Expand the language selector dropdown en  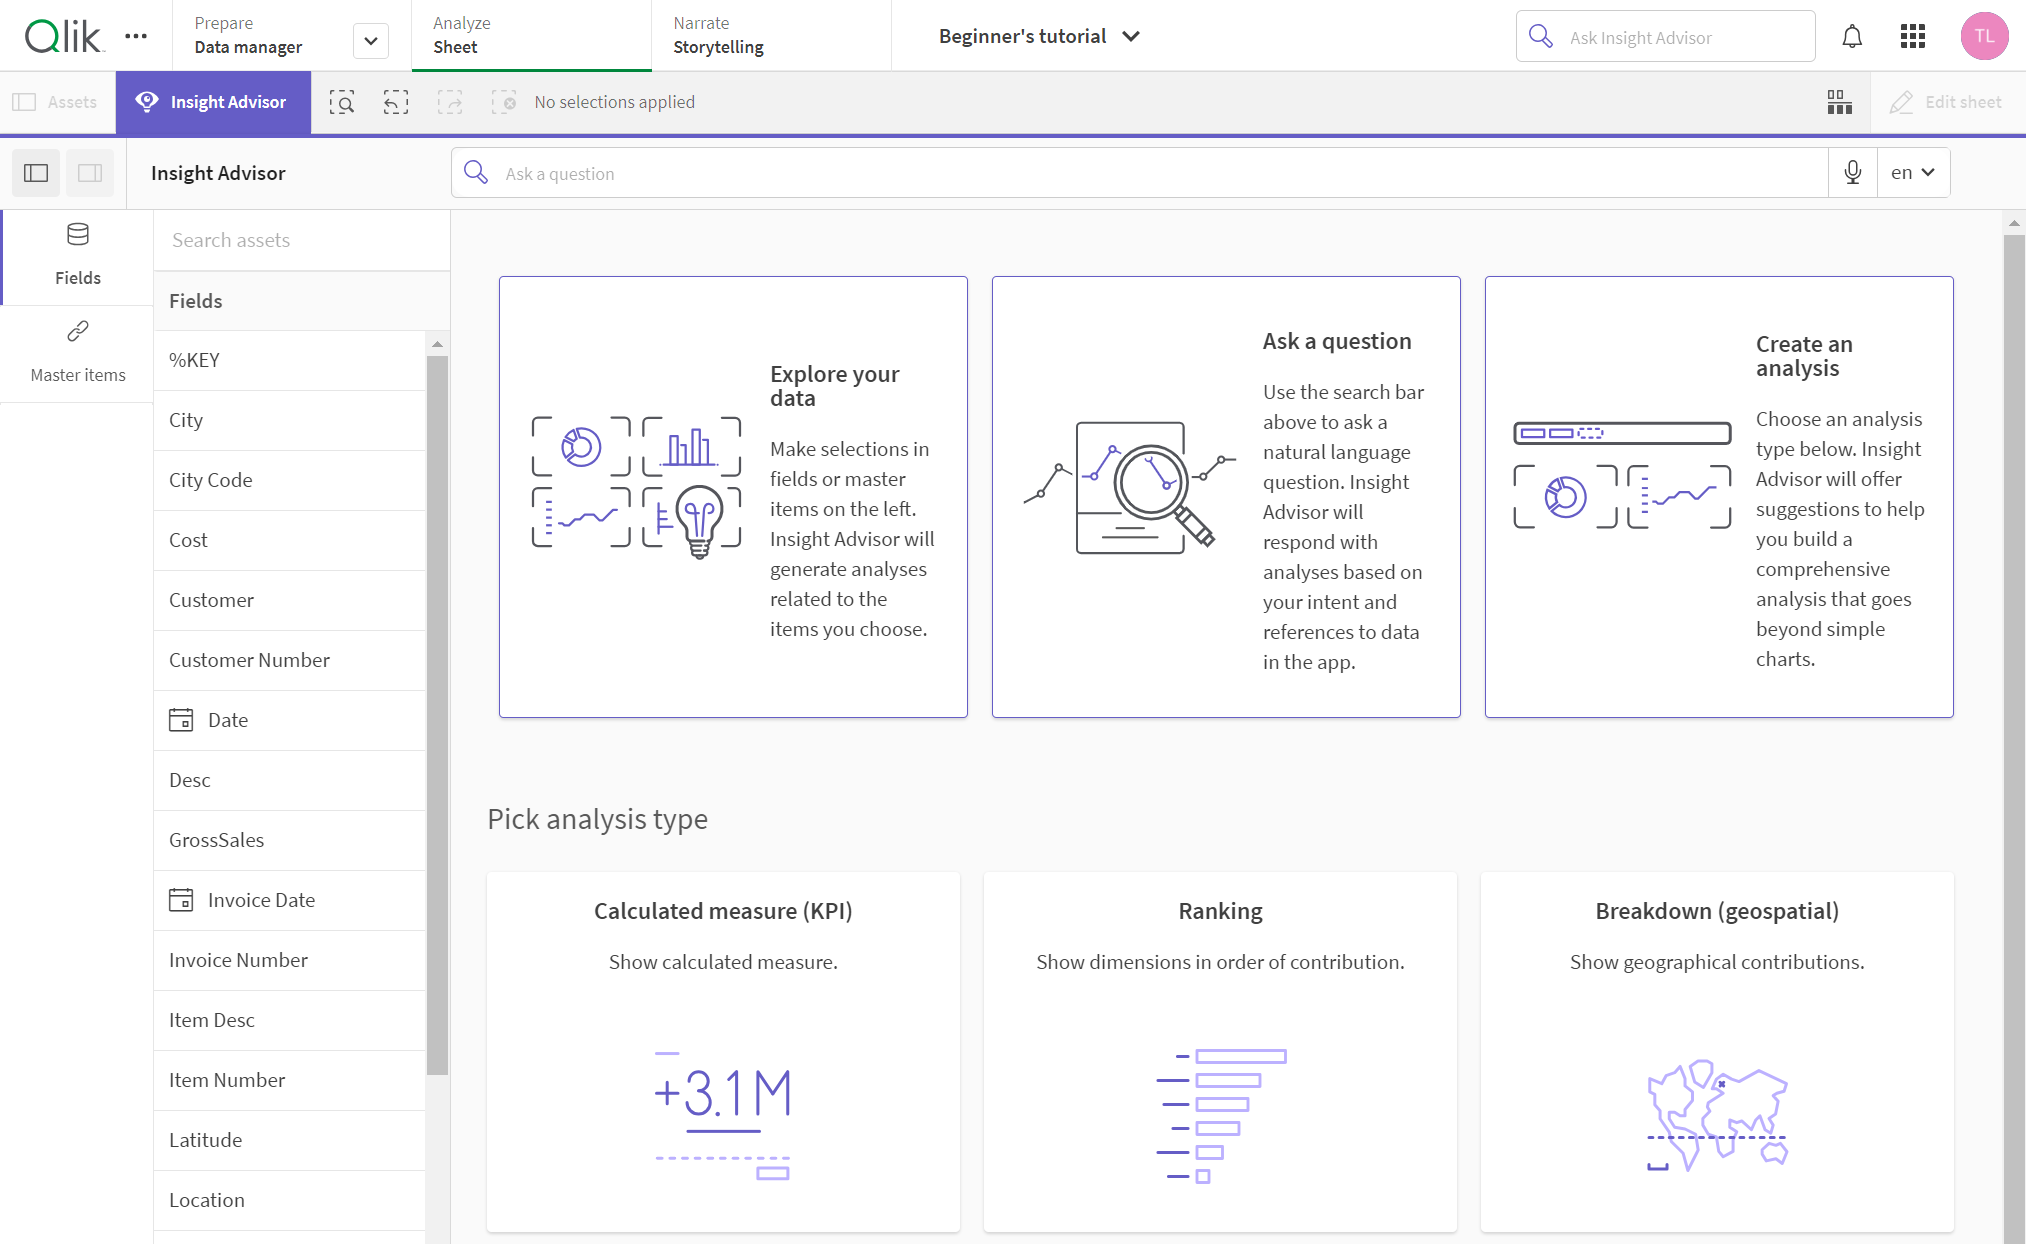pyautogui.click(x=1913, y=172)
